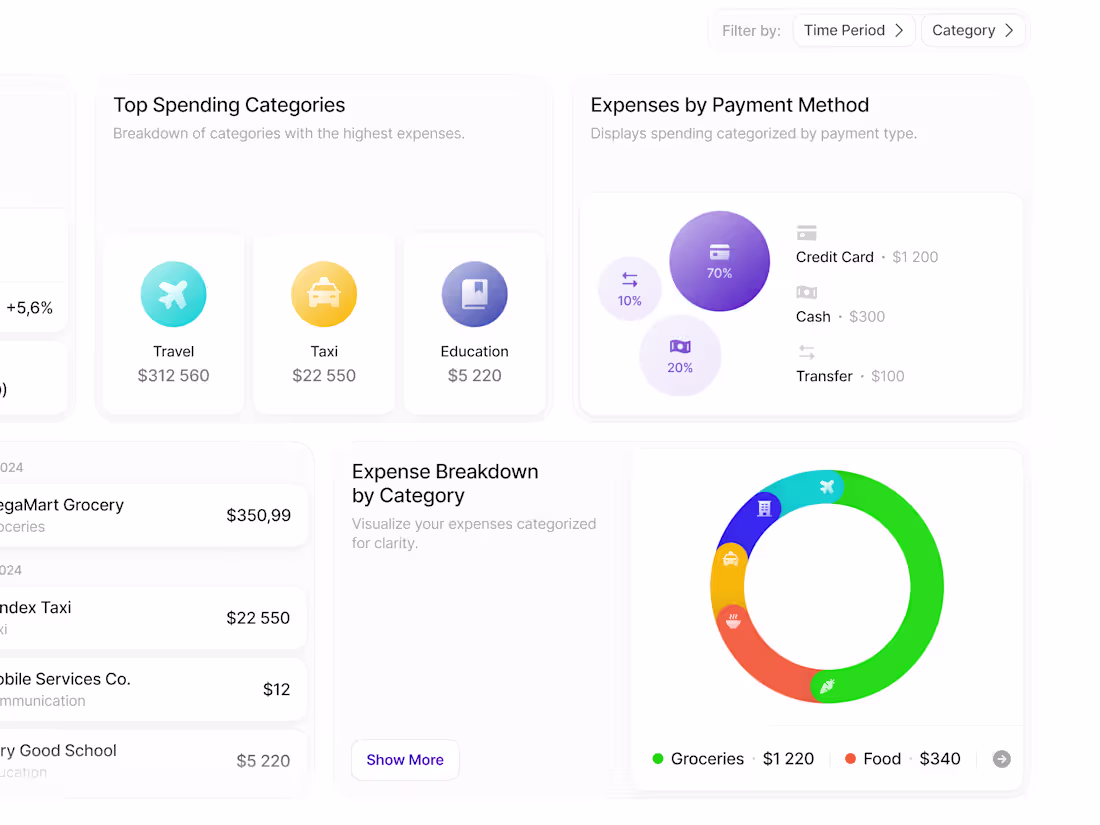Viewport: 1100px width, 825px height.
Task: Select the Taxi category icon
Action: (x=324, y=294)
